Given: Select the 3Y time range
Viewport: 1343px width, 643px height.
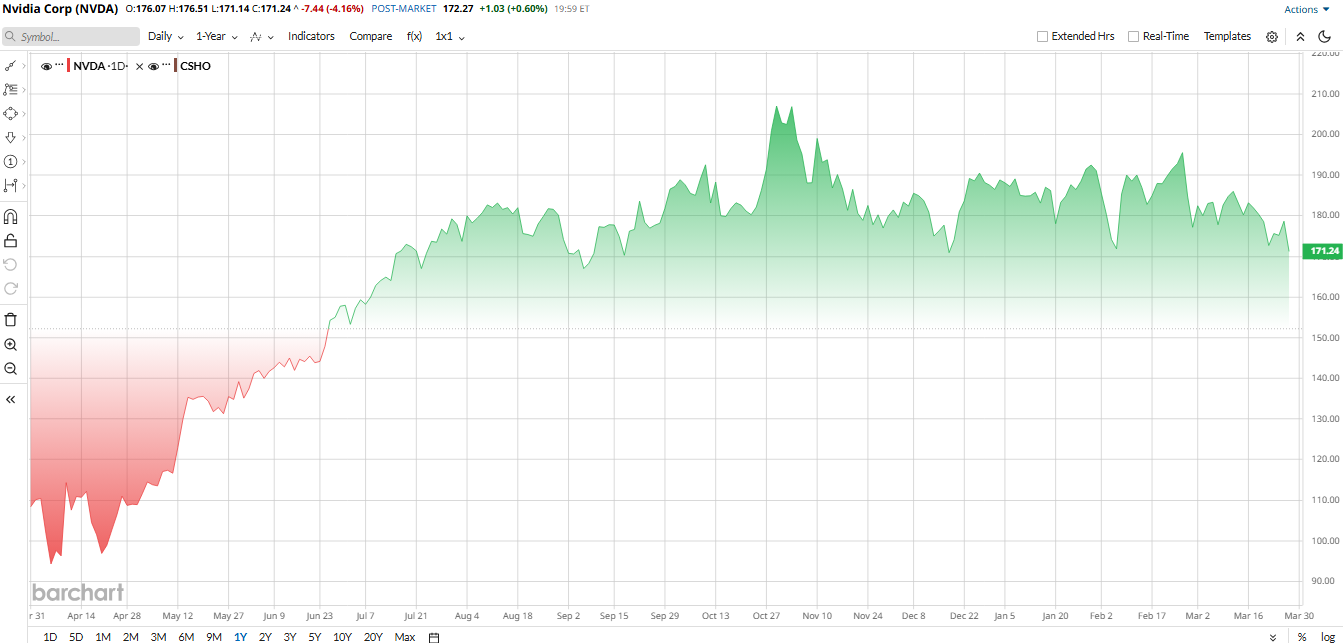Looking at the screenshot, I should tap(290, 637).
